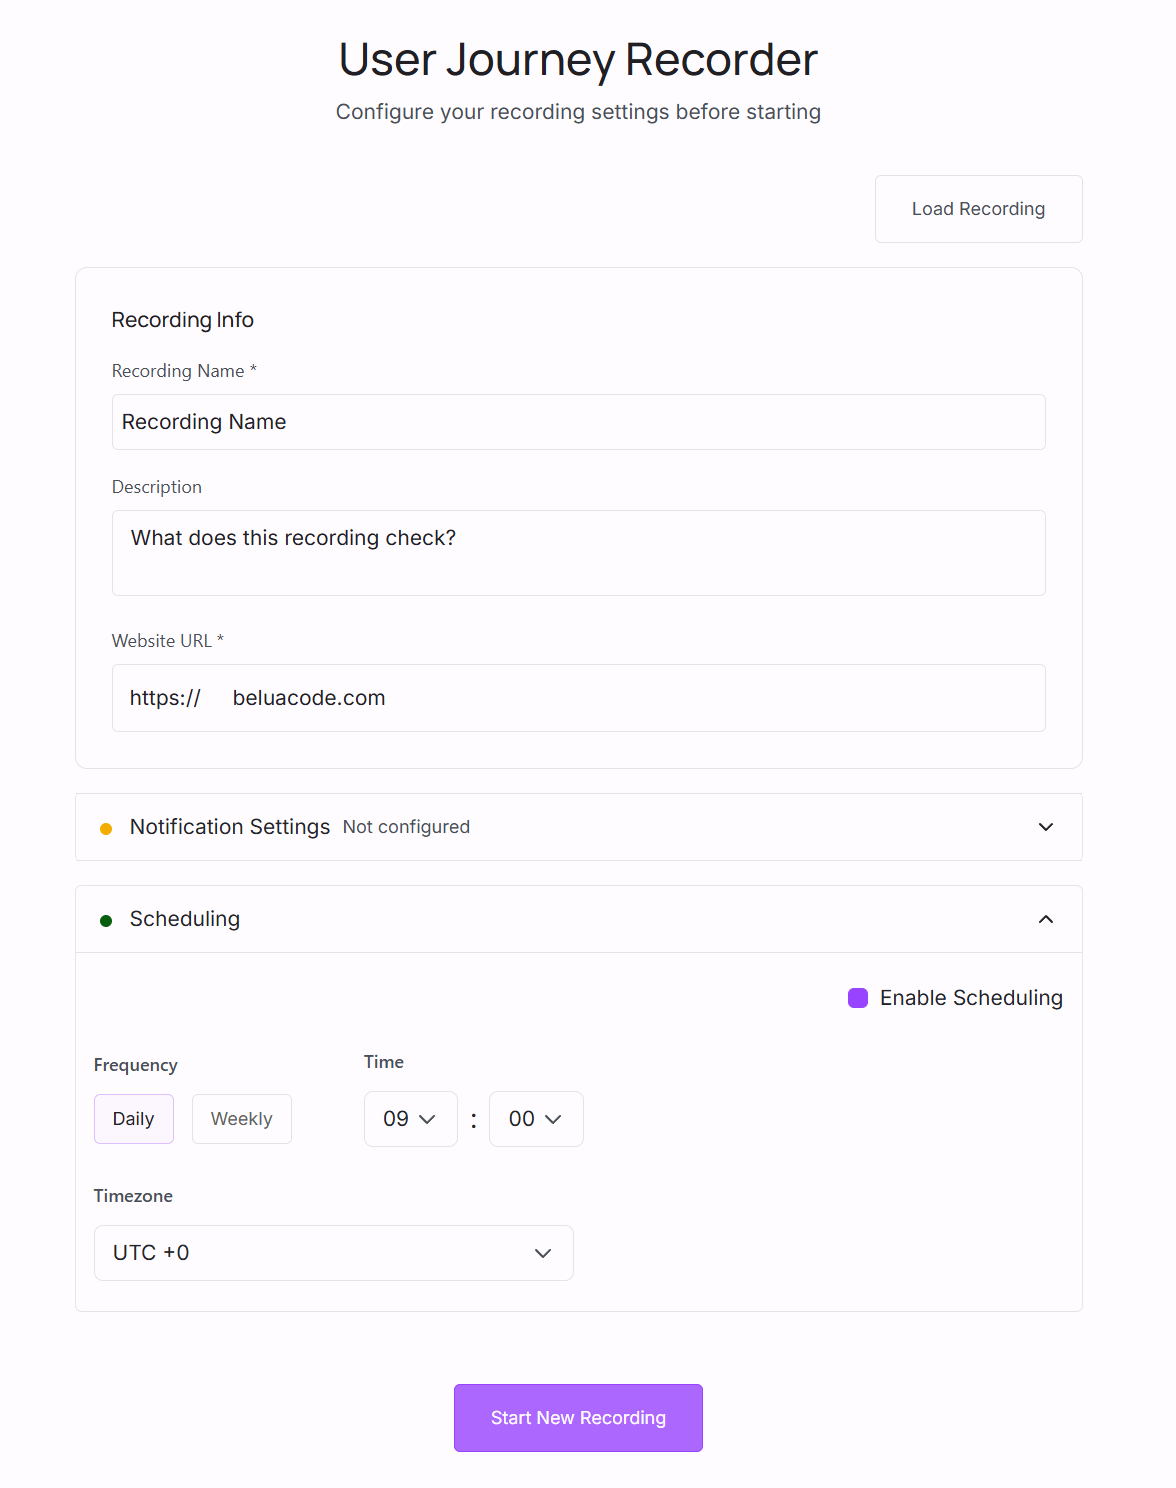This screenshot has height=1488, width=1176.
Task: Switch frequency to Weekly
Action: click(241, 1118)
